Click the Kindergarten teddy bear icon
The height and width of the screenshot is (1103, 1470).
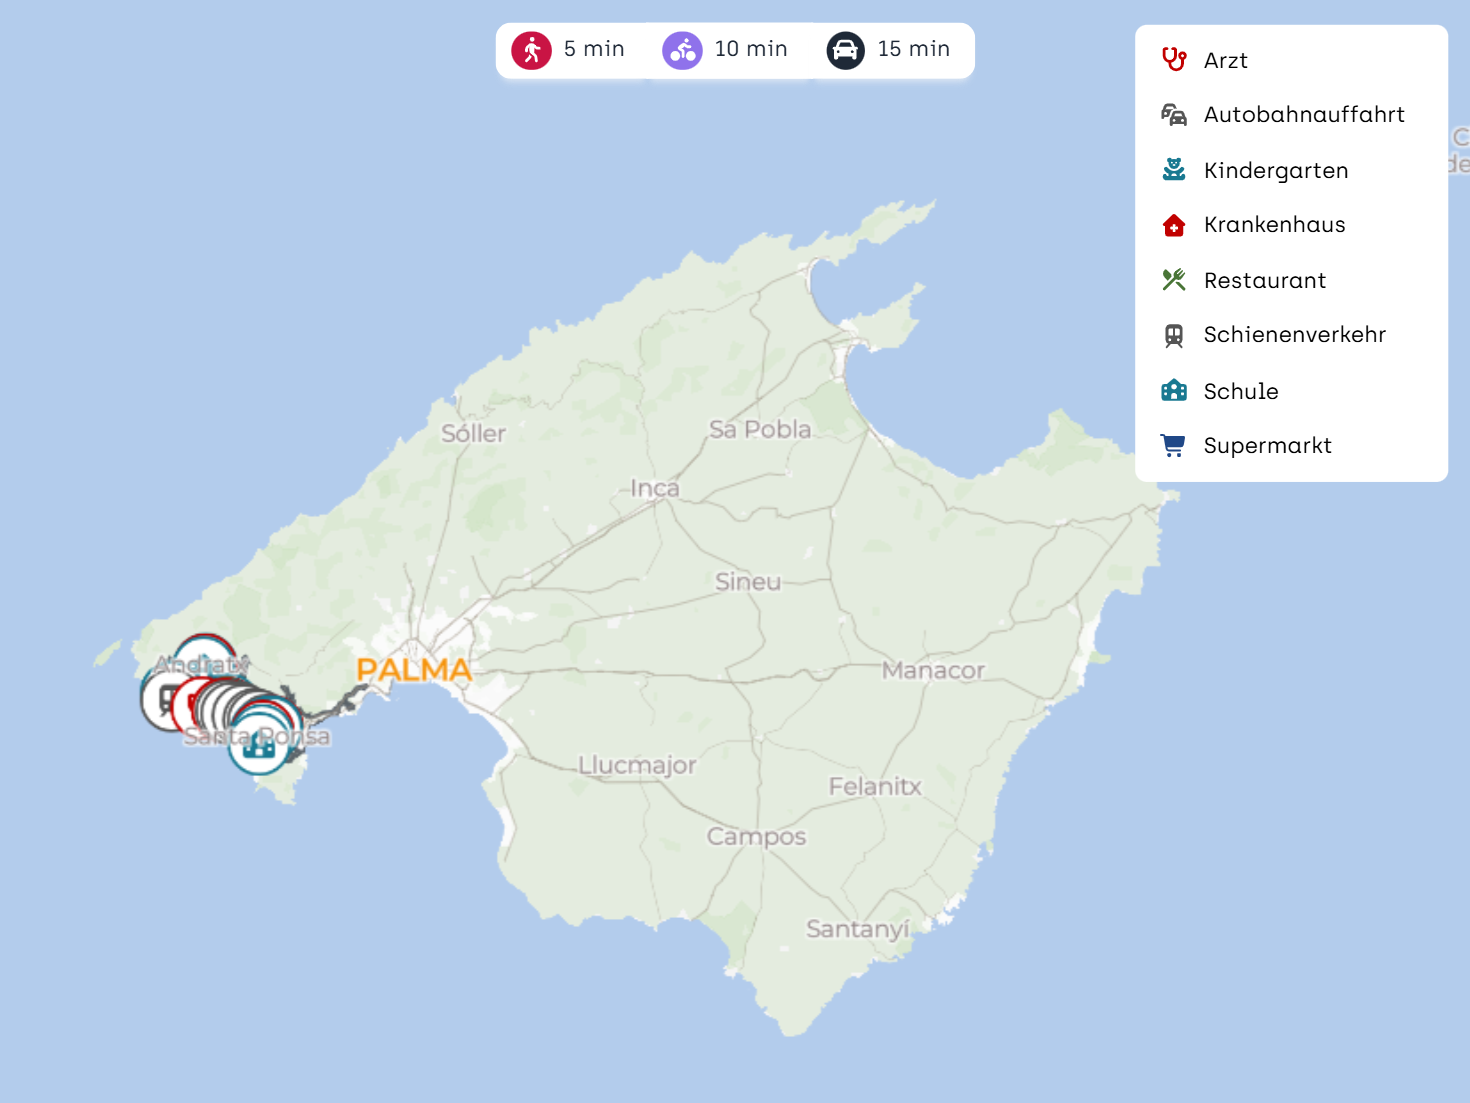(1174, 170)
